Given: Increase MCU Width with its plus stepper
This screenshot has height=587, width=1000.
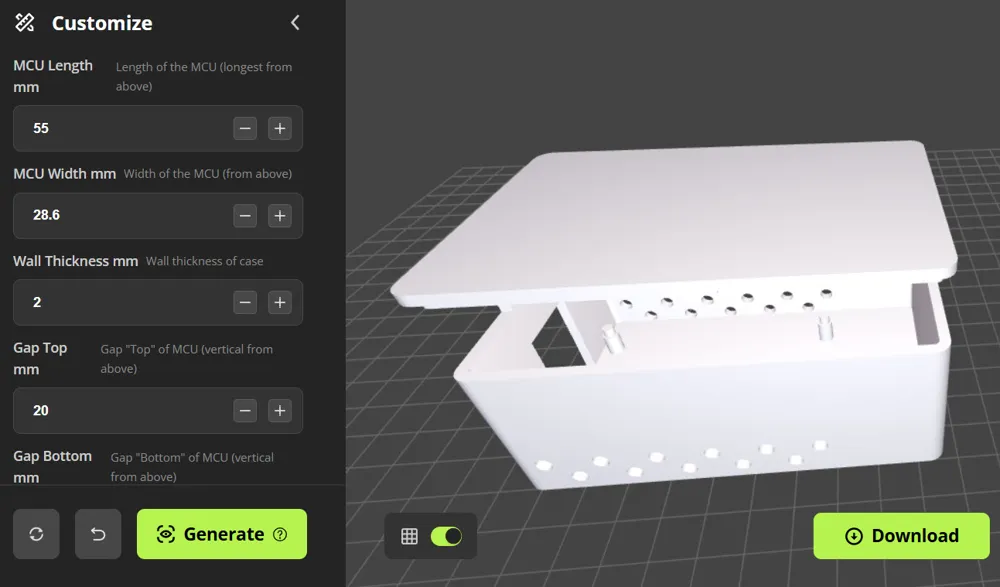Looking at the screenshot, I should point(280,215).
